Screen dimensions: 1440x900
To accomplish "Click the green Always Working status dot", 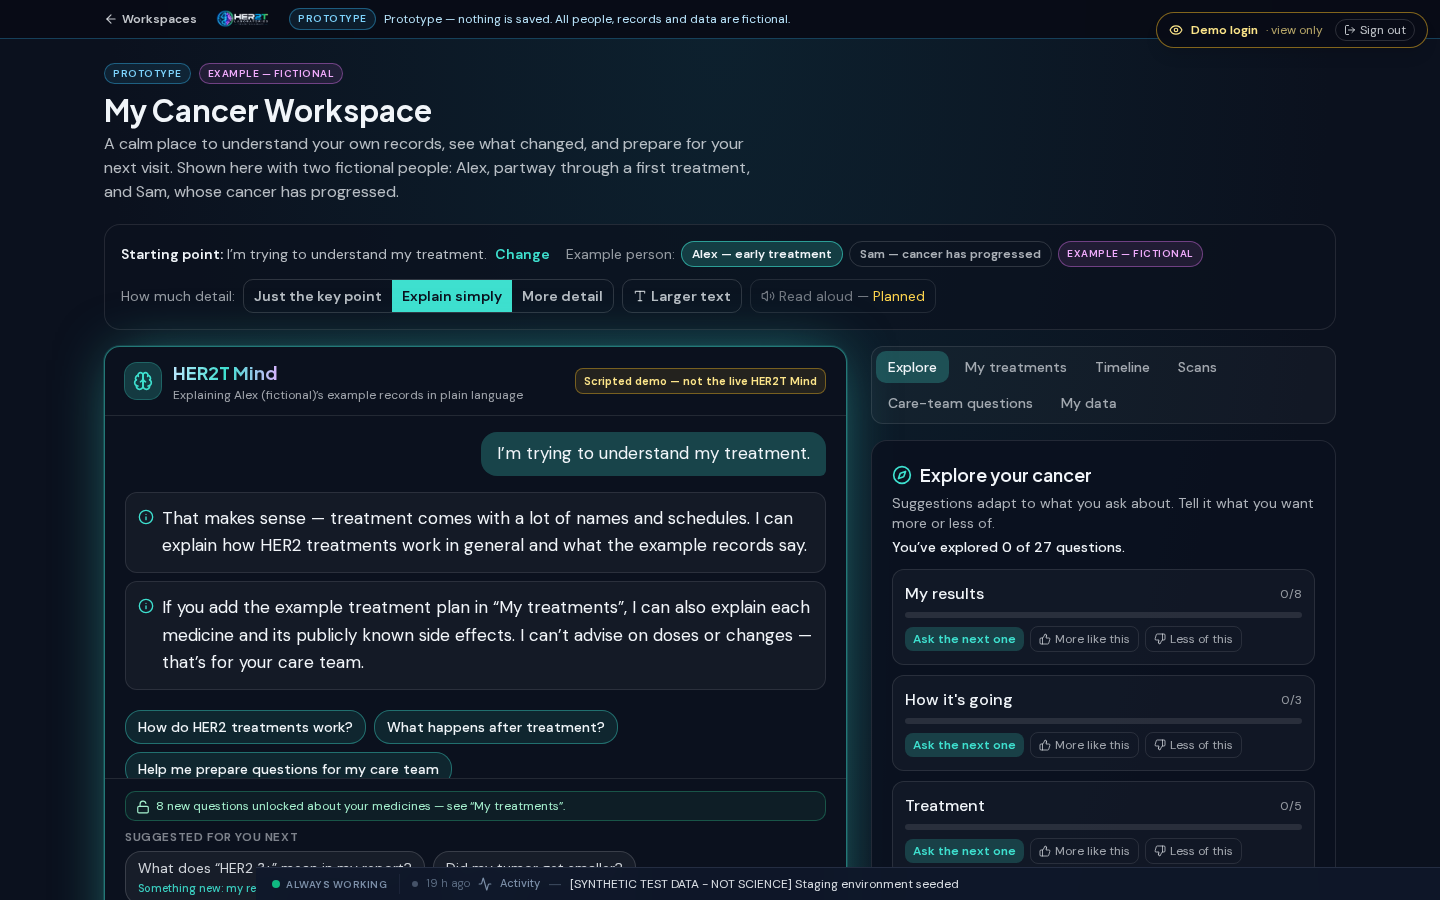I will click(x=276, y=884).
